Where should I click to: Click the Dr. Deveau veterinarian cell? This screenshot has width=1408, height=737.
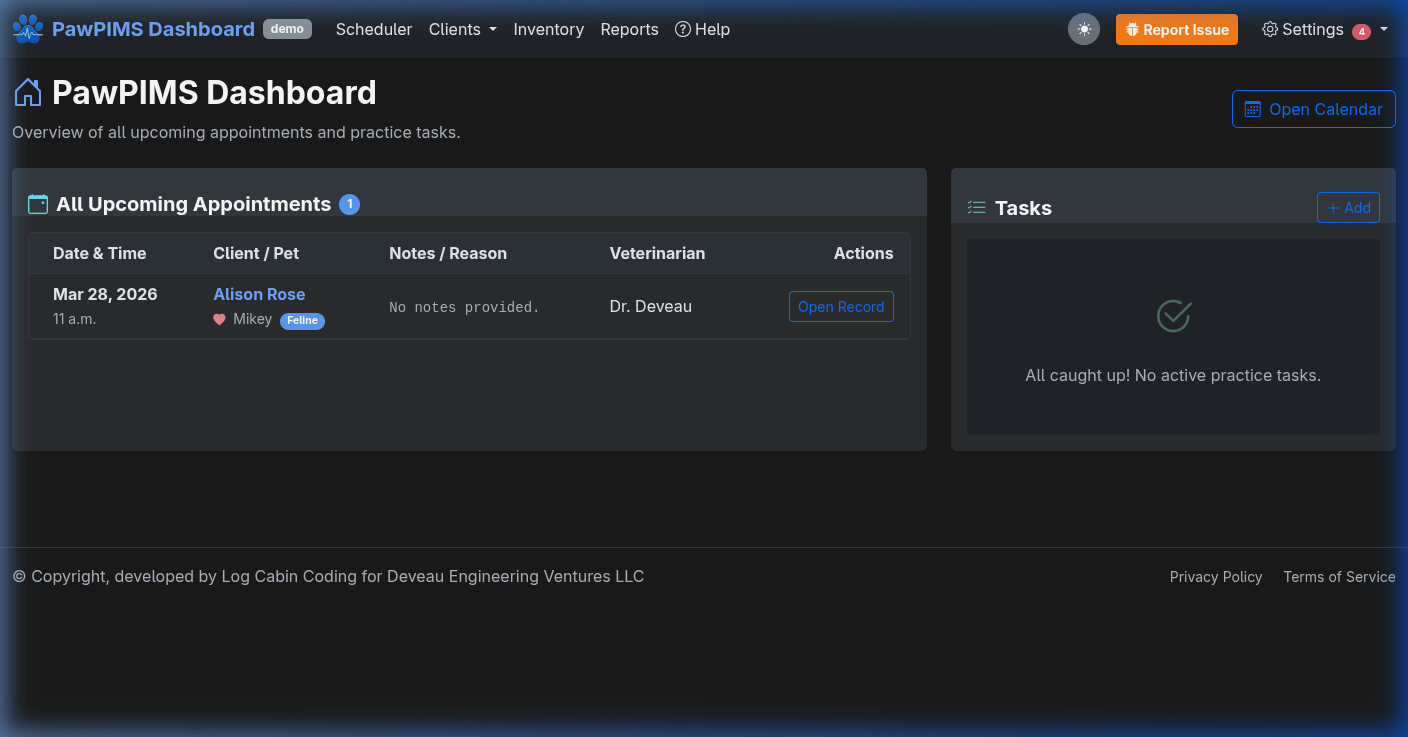tap(651, 306)
